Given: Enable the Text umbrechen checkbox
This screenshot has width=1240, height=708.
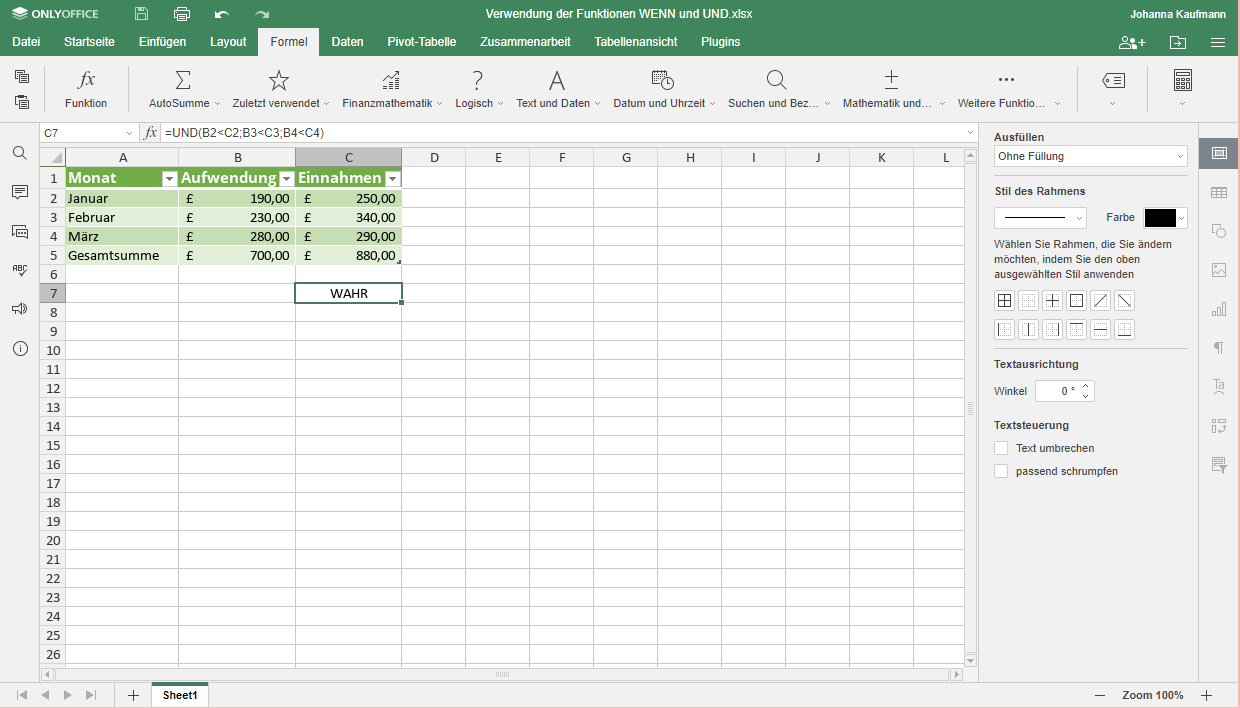Looking at the screenshot, I should [1001, 448].
